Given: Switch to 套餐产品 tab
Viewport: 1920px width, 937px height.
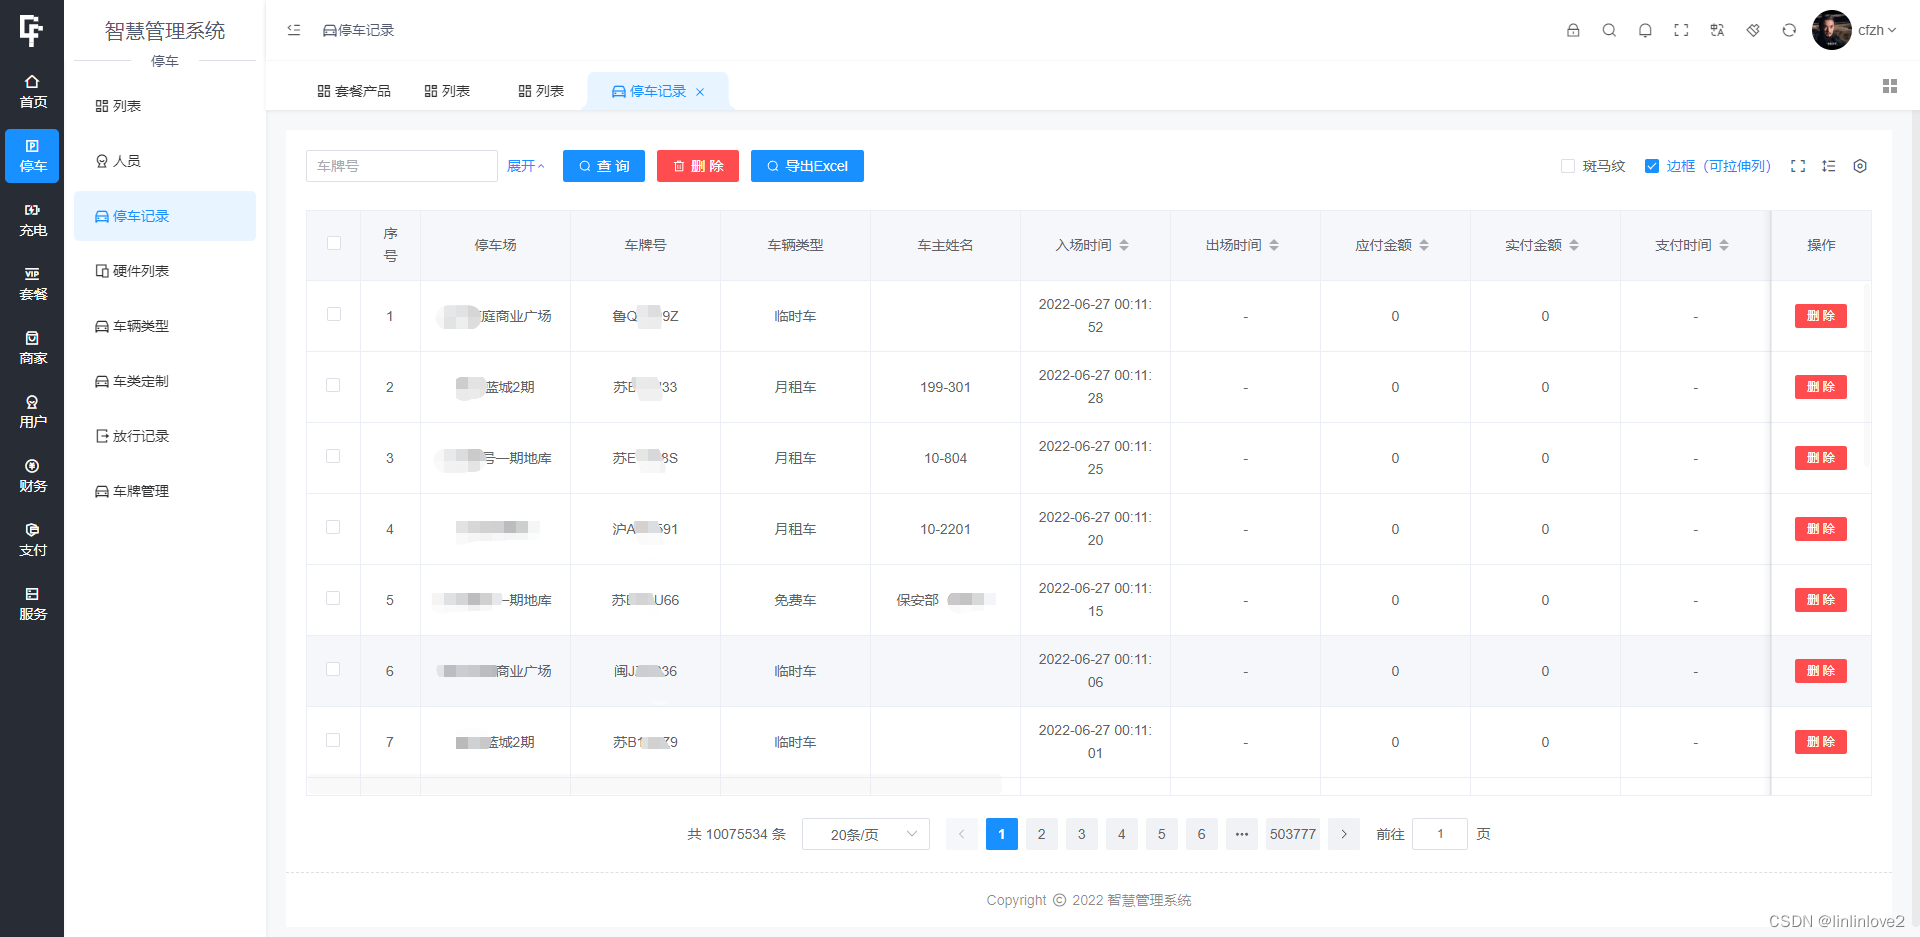Looking at the screenshot, I should click(x=354, y=91).
